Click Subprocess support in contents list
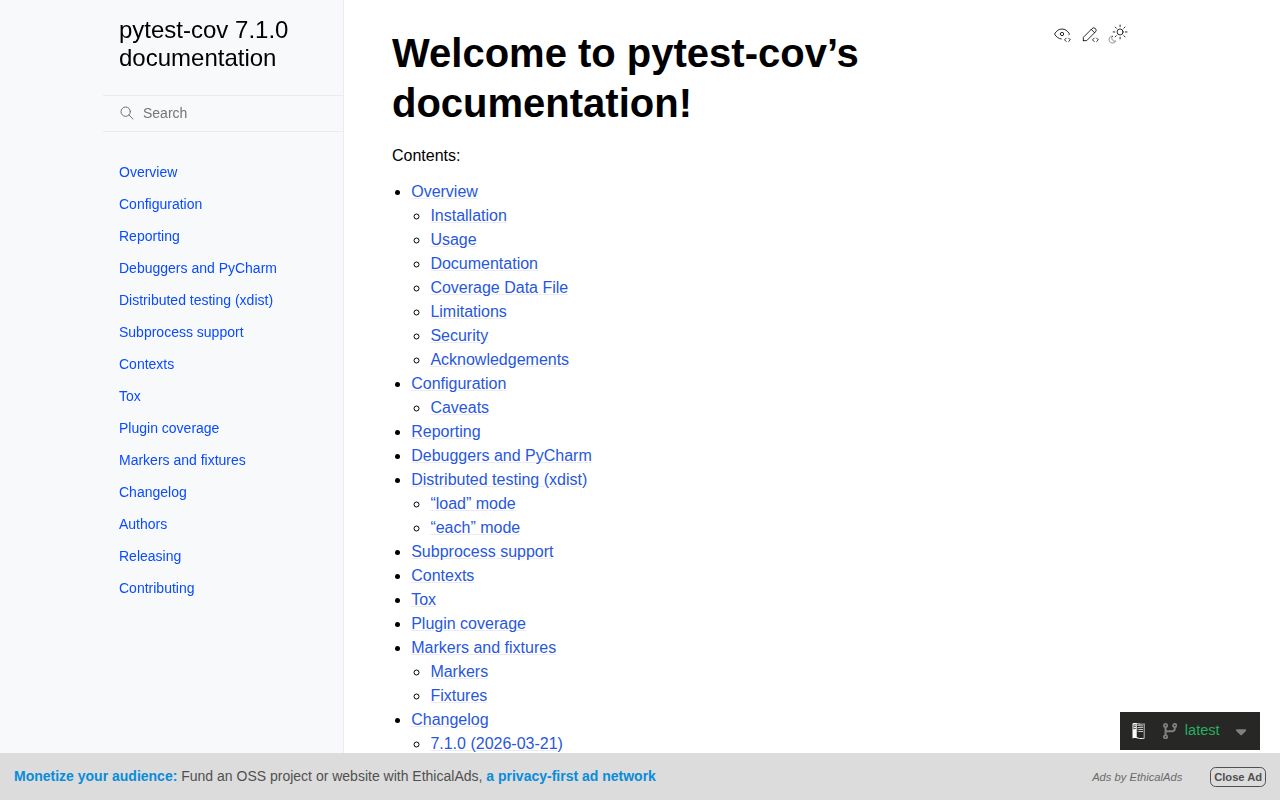Viewport: 1280px width, 800px height. tap(482, 551)
